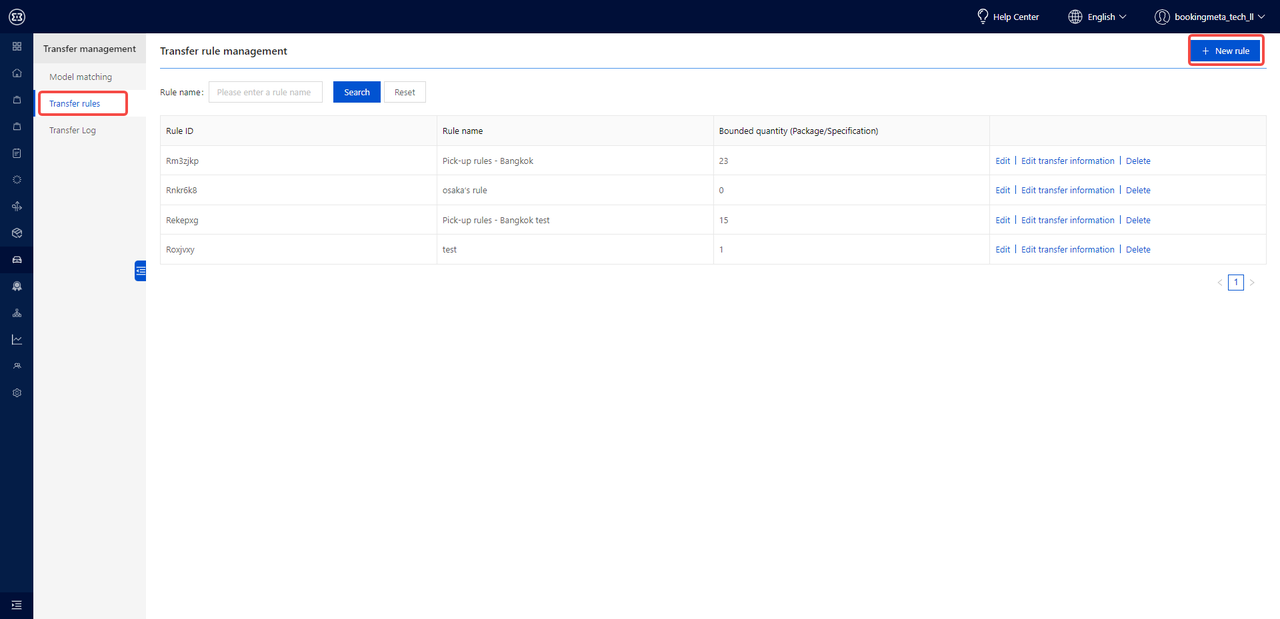Viewport: 1280px width, 619px height.
Task: Open the Transfer Log menu item
Action: 72,130
